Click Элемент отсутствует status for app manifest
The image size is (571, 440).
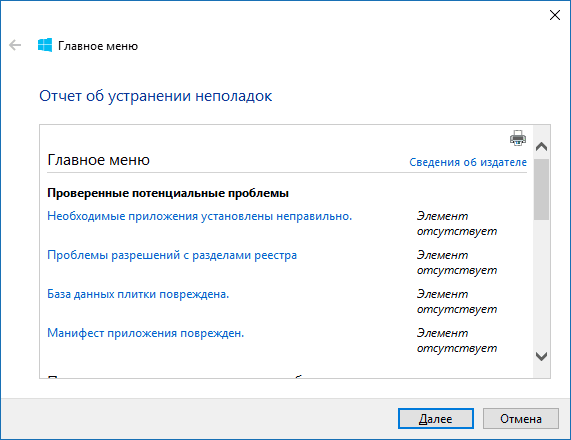click(457, 340)
